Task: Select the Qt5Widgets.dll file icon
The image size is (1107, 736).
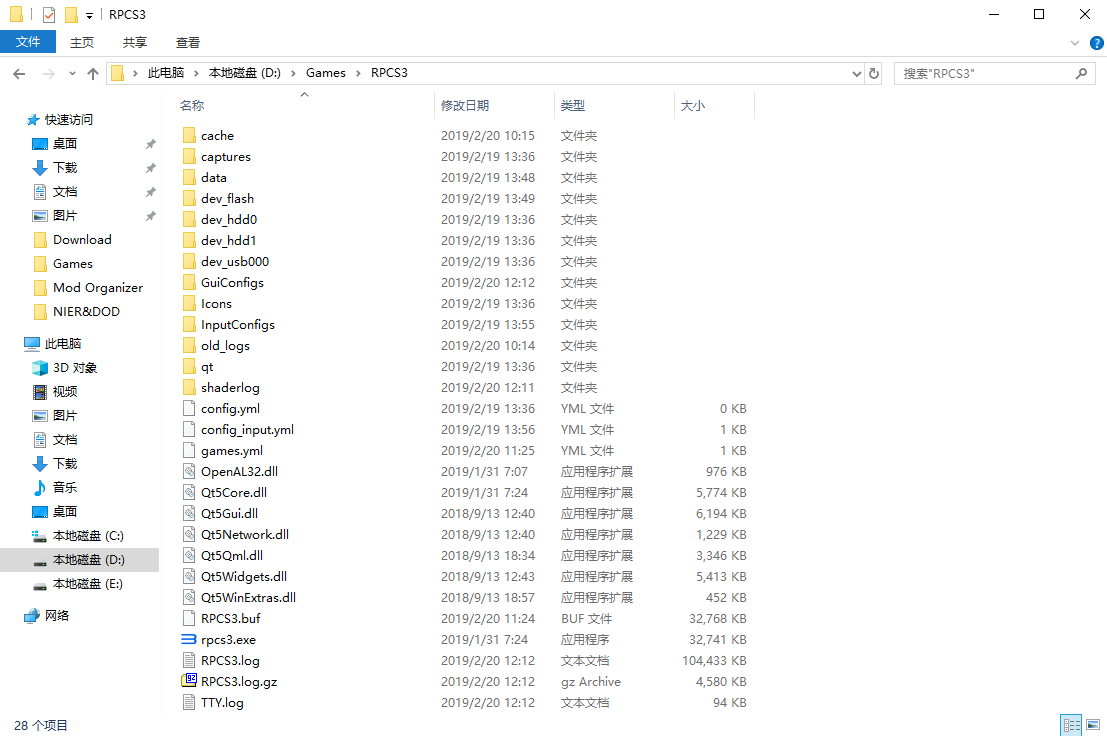Action: tap(189, 577)
